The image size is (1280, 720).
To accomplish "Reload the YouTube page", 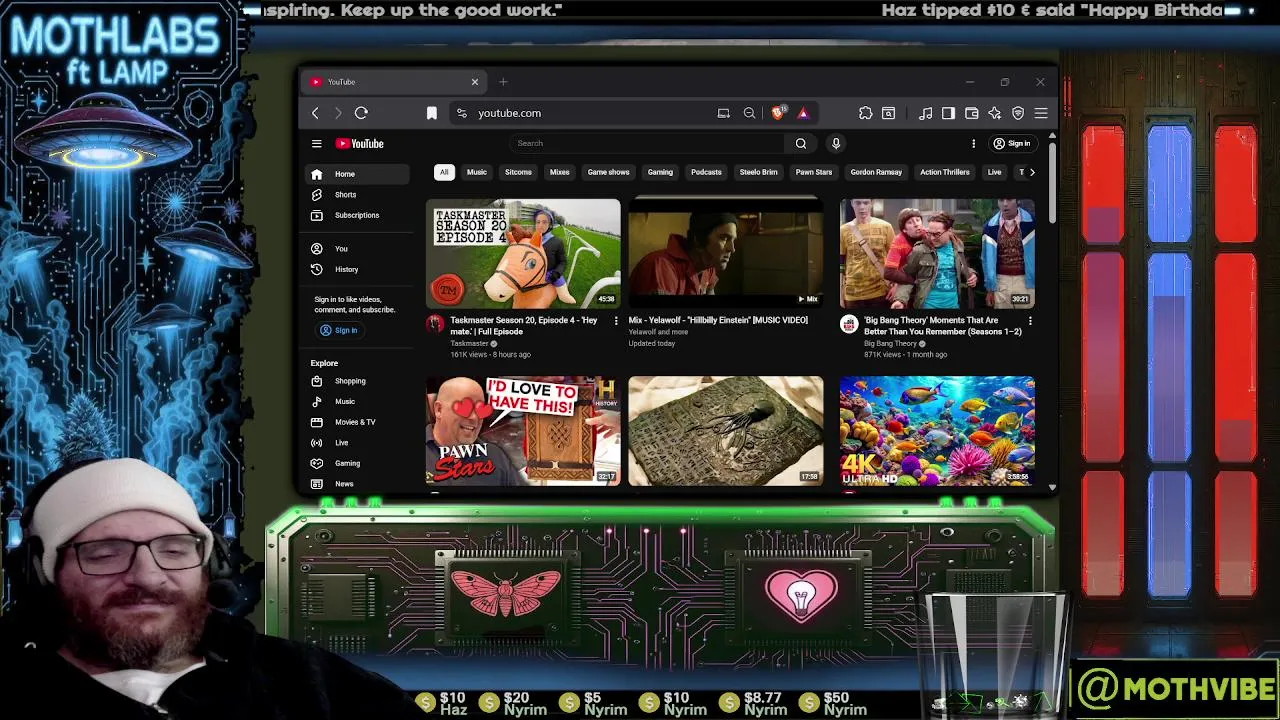I will tap(361, 113).
